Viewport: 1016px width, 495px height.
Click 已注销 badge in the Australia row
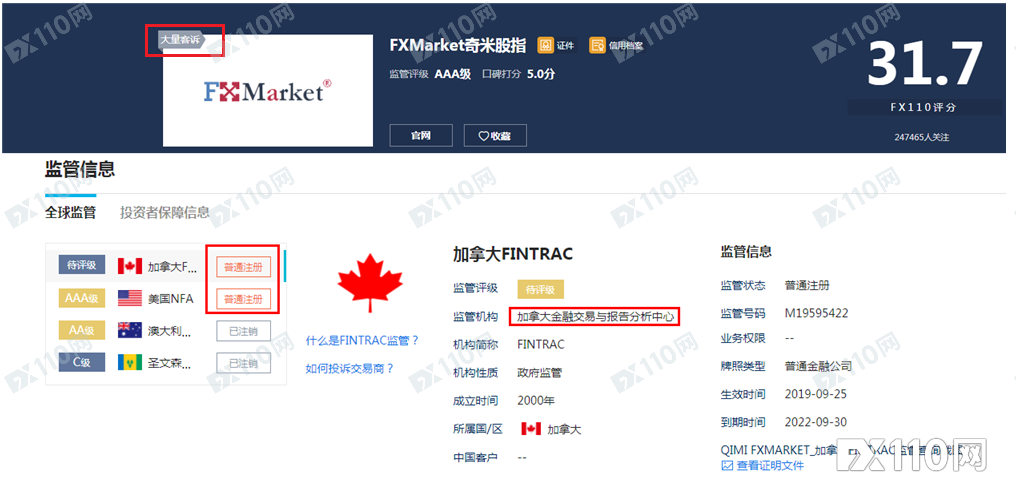tap(243, 331)
